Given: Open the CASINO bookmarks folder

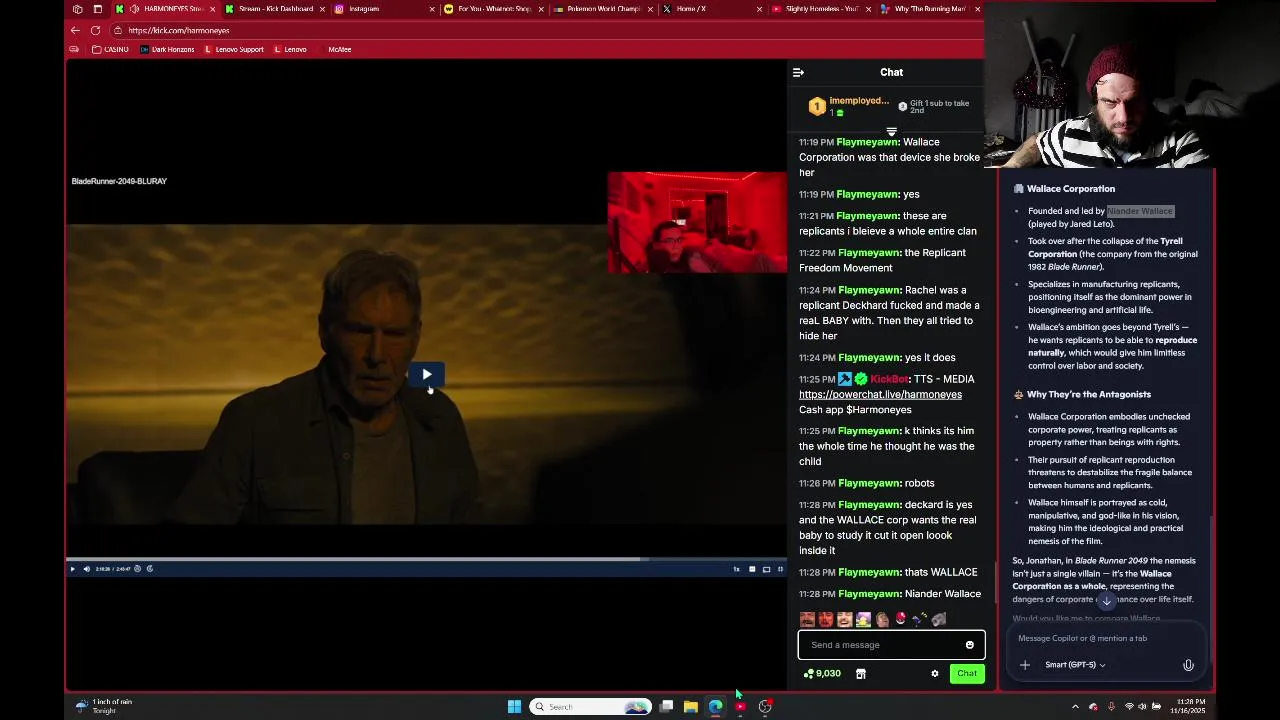Looking at the screenshot, I should [x=110, y=49].
